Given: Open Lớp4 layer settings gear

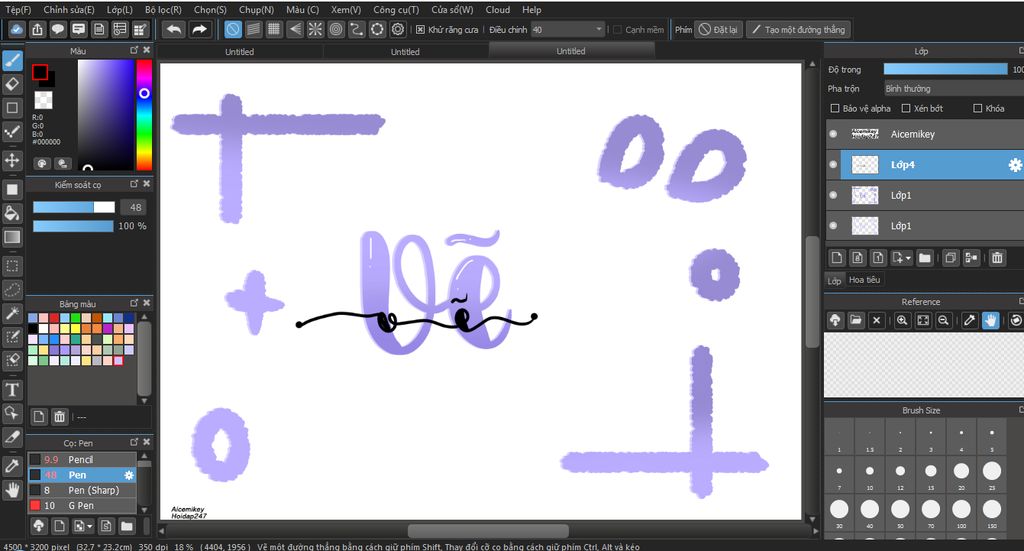Looking at the screenshot, I should pos(1015,165).
